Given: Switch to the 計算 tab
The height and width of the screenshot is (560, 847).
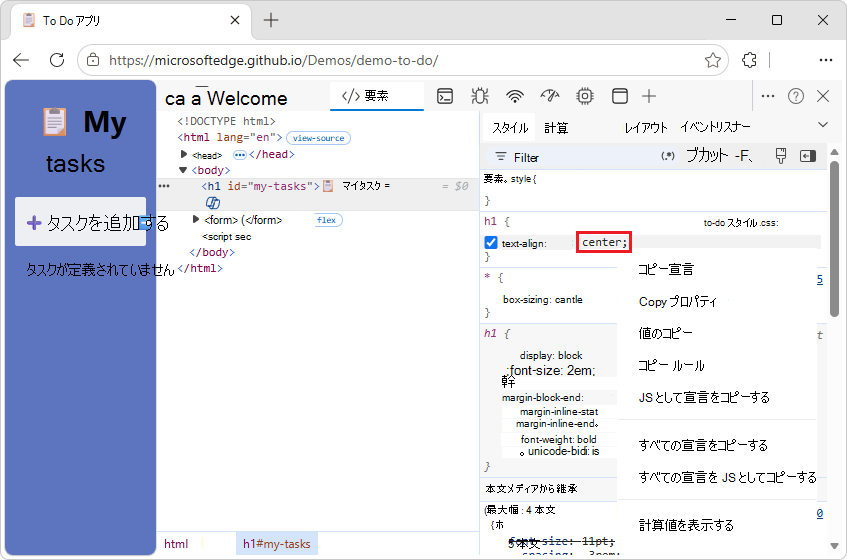Looking at the screenshot, I should 556,128.
